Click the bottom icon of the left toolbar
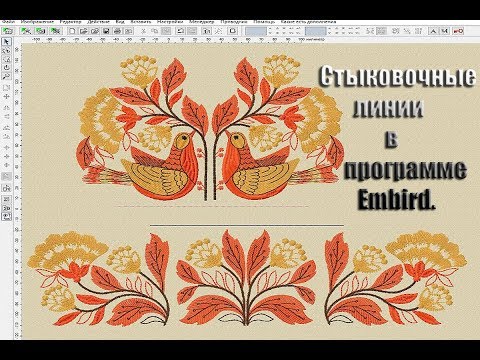Viewport: 480px width, 360px height. 7,217
